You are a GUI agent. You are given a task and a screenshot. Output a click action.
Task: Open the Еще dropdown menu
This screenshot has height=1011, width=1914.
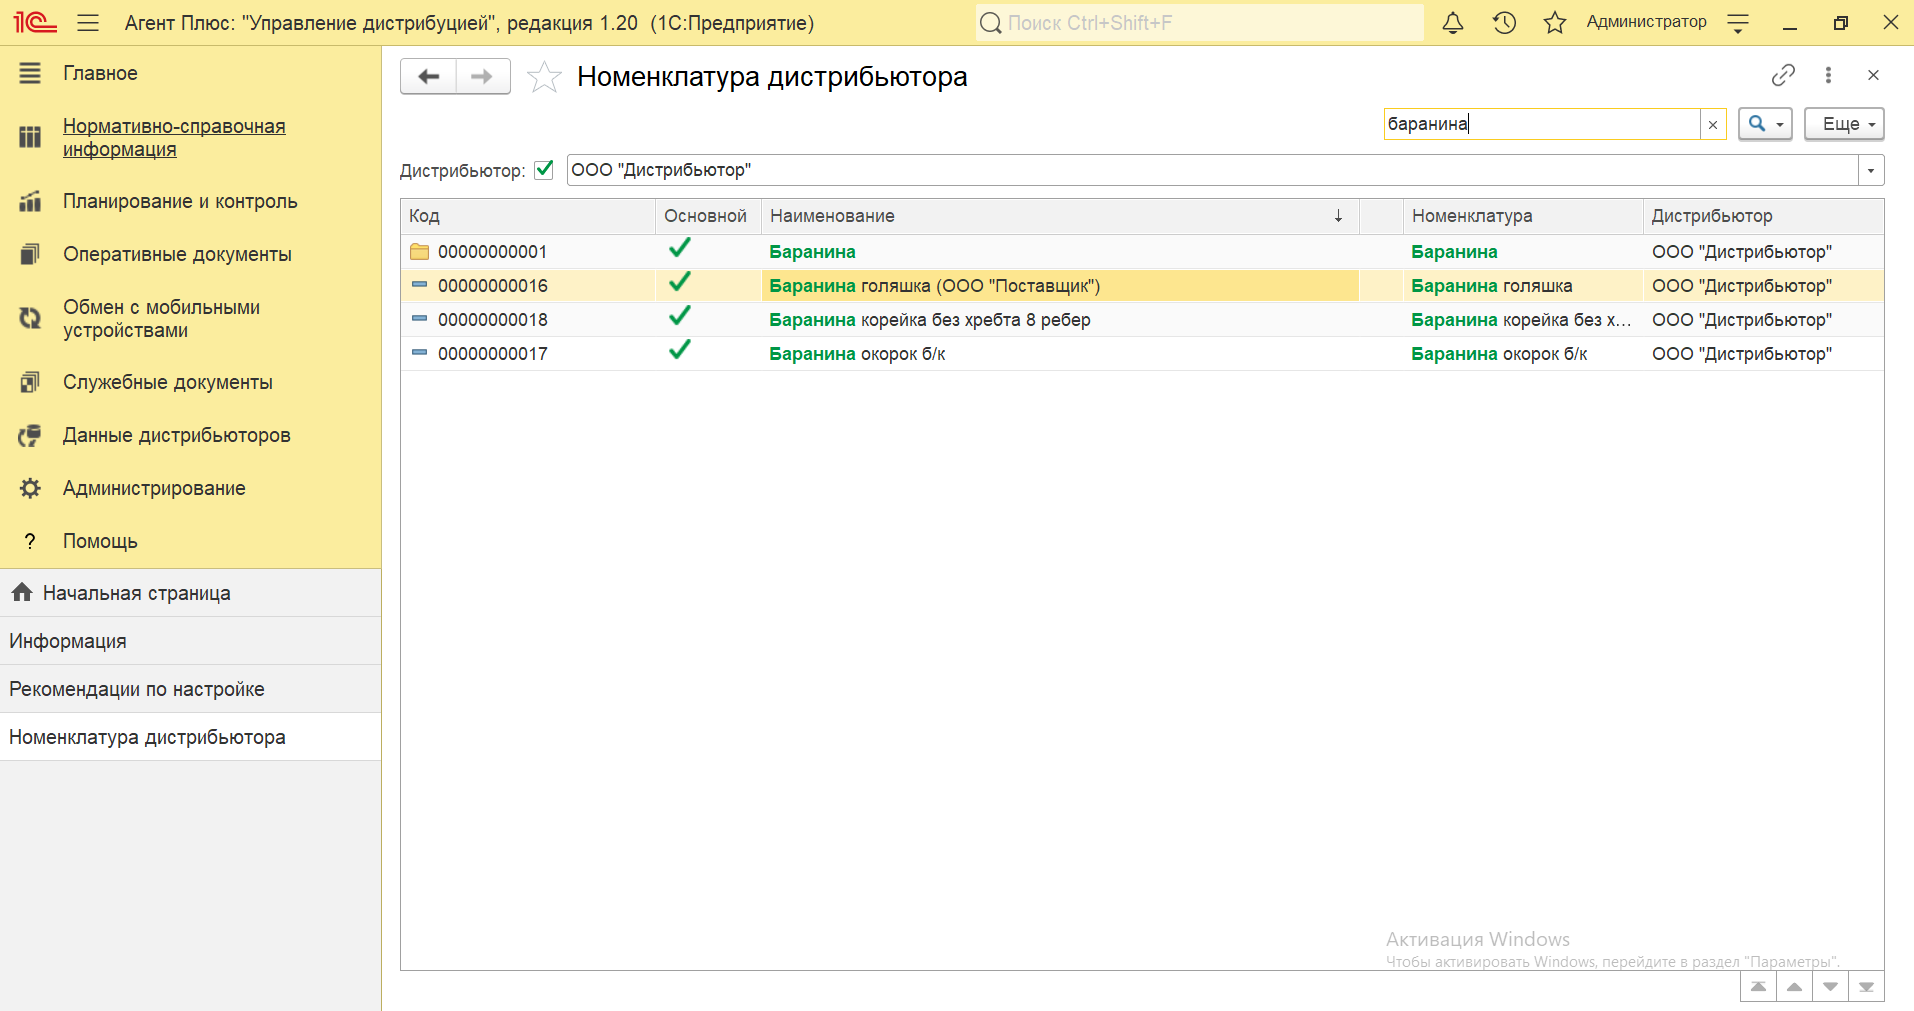1844,124
